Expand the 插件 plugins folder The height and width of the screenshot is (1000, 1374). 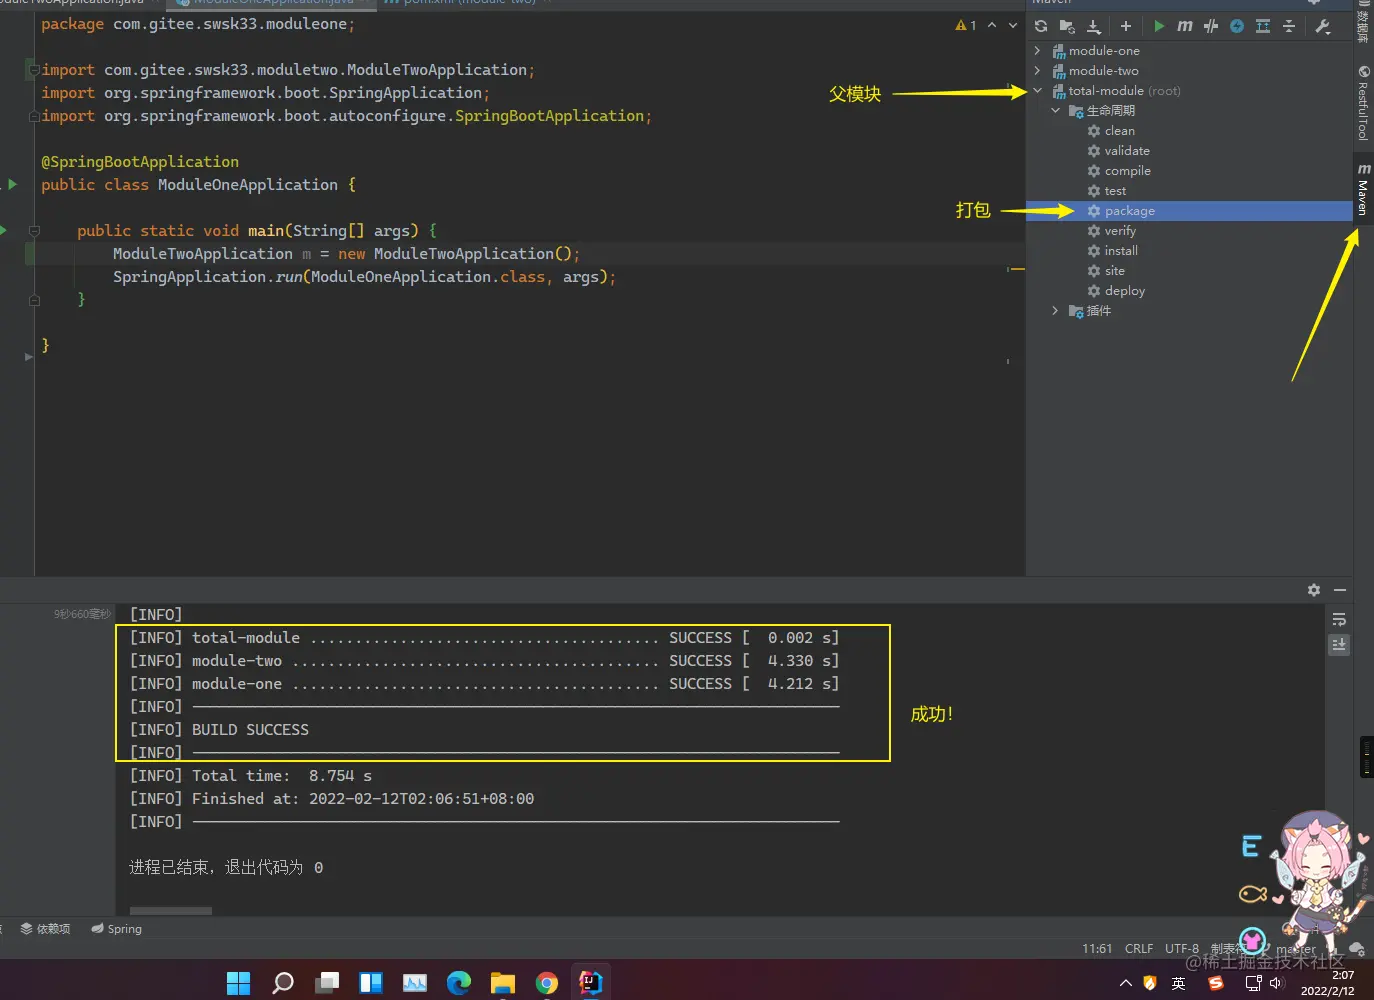tap(1055, 310)
